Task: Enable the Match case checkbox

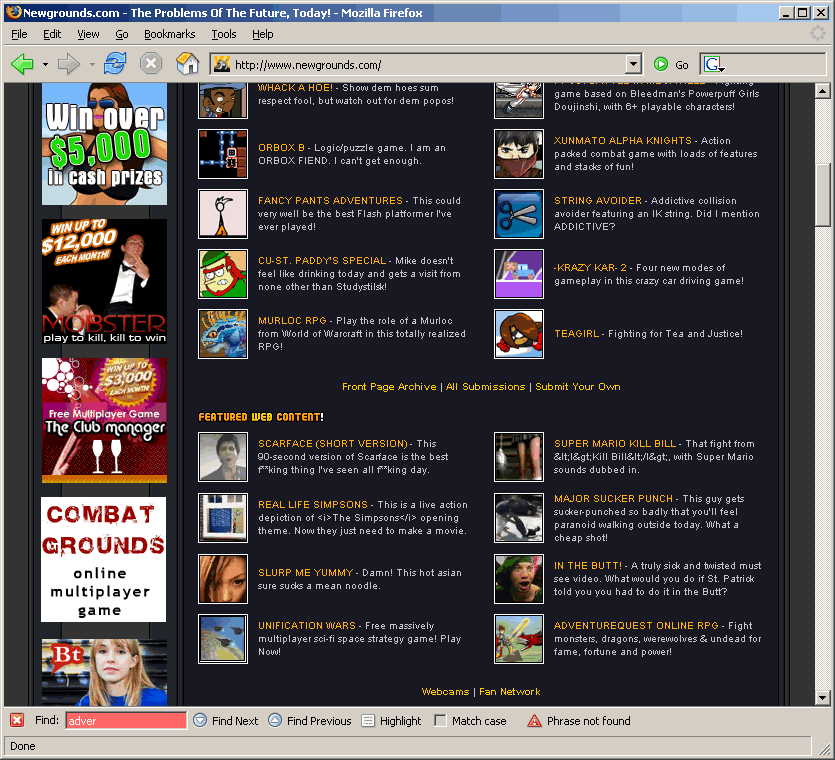Action: click(440, 720)
